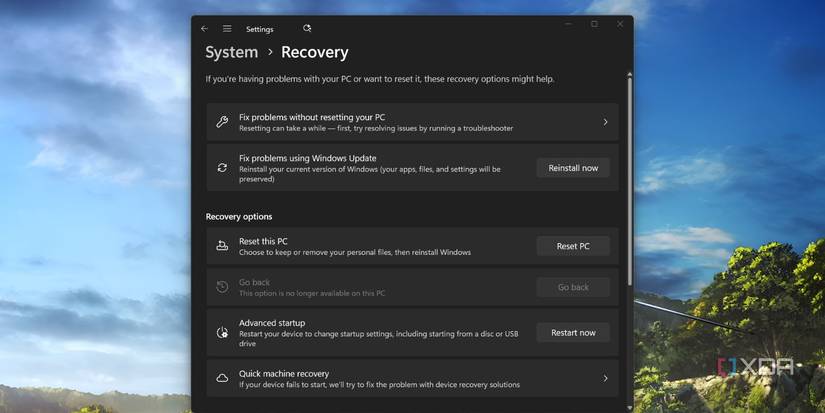
Task: Click the Quick machine recovery cloud icon
Action: (x=222, y=378)
